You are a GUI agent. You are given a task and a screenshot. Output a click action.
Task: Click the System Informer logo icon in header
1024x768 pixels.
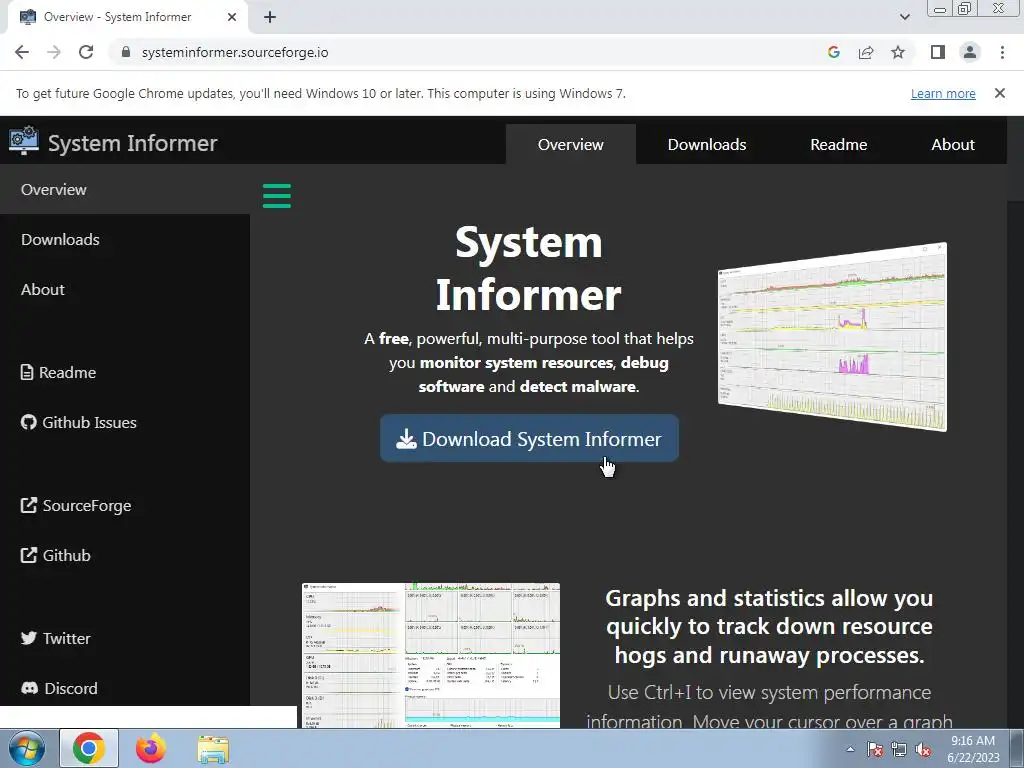pyautogui.click(x=24, y=140)
